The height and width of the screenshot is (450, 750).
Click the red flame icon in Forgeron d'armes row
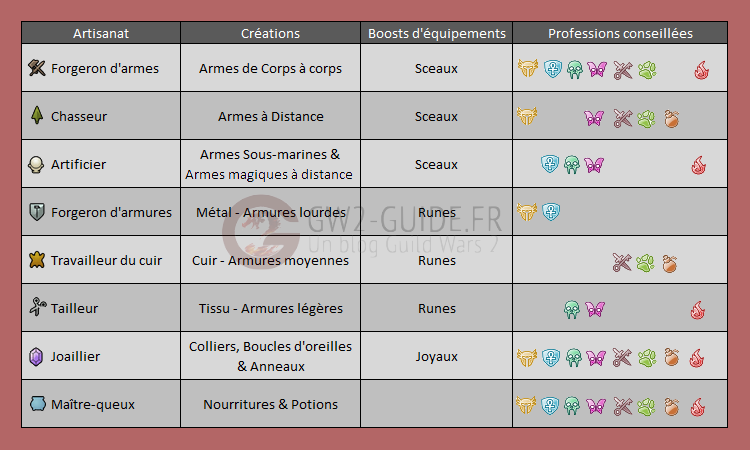tap(701, 70)
